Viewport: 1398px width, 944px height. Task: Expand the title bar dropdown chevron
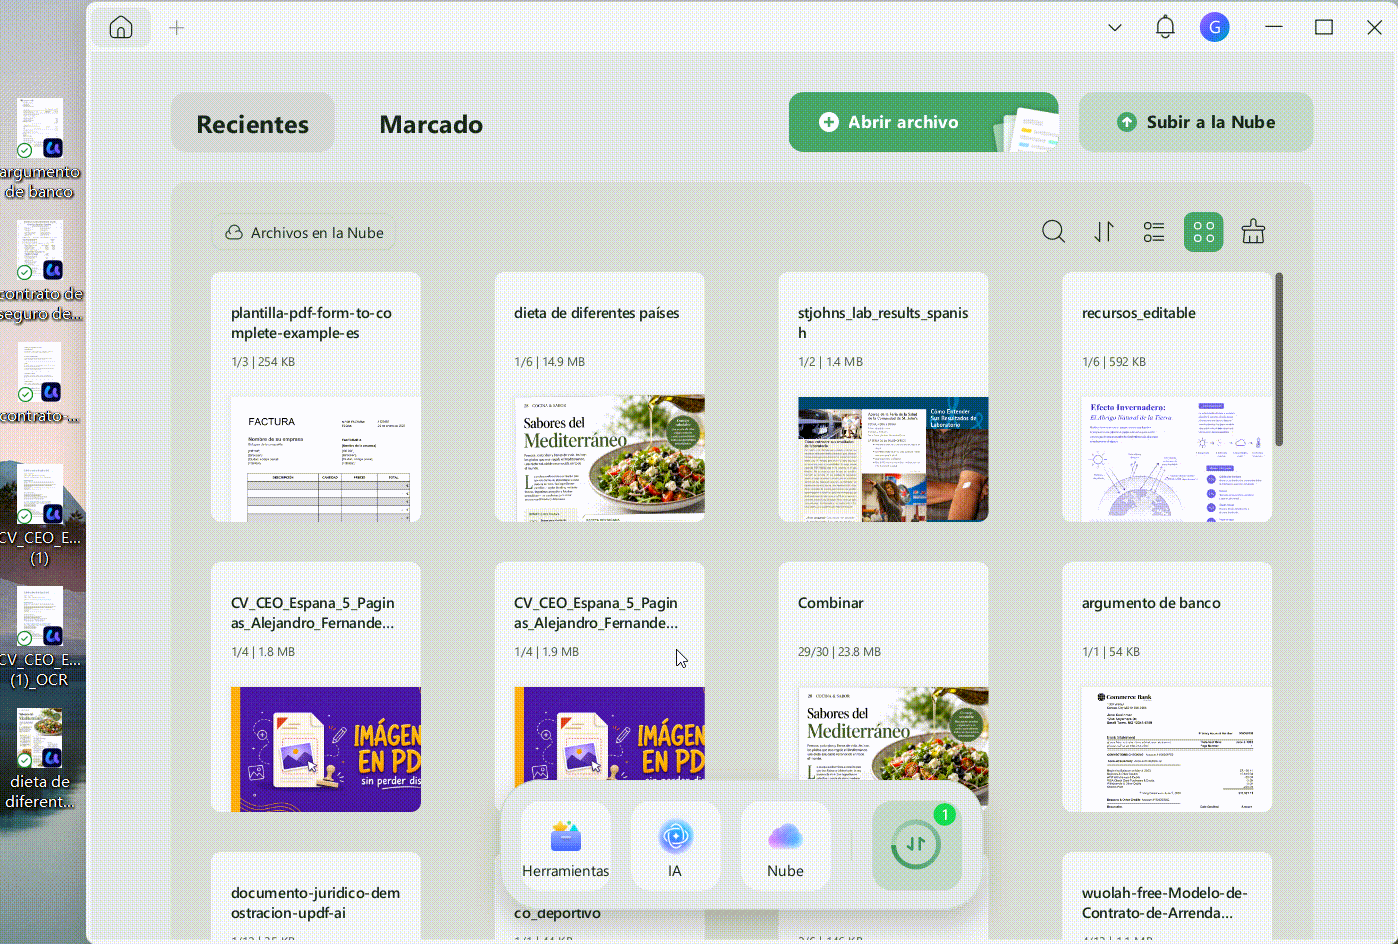pyautogui.click(x=1115, y=28)
